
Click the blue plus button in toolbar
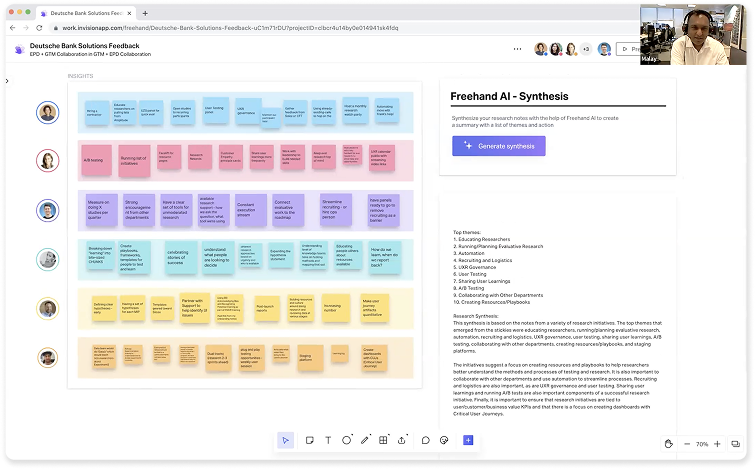[x=468, y=440]
